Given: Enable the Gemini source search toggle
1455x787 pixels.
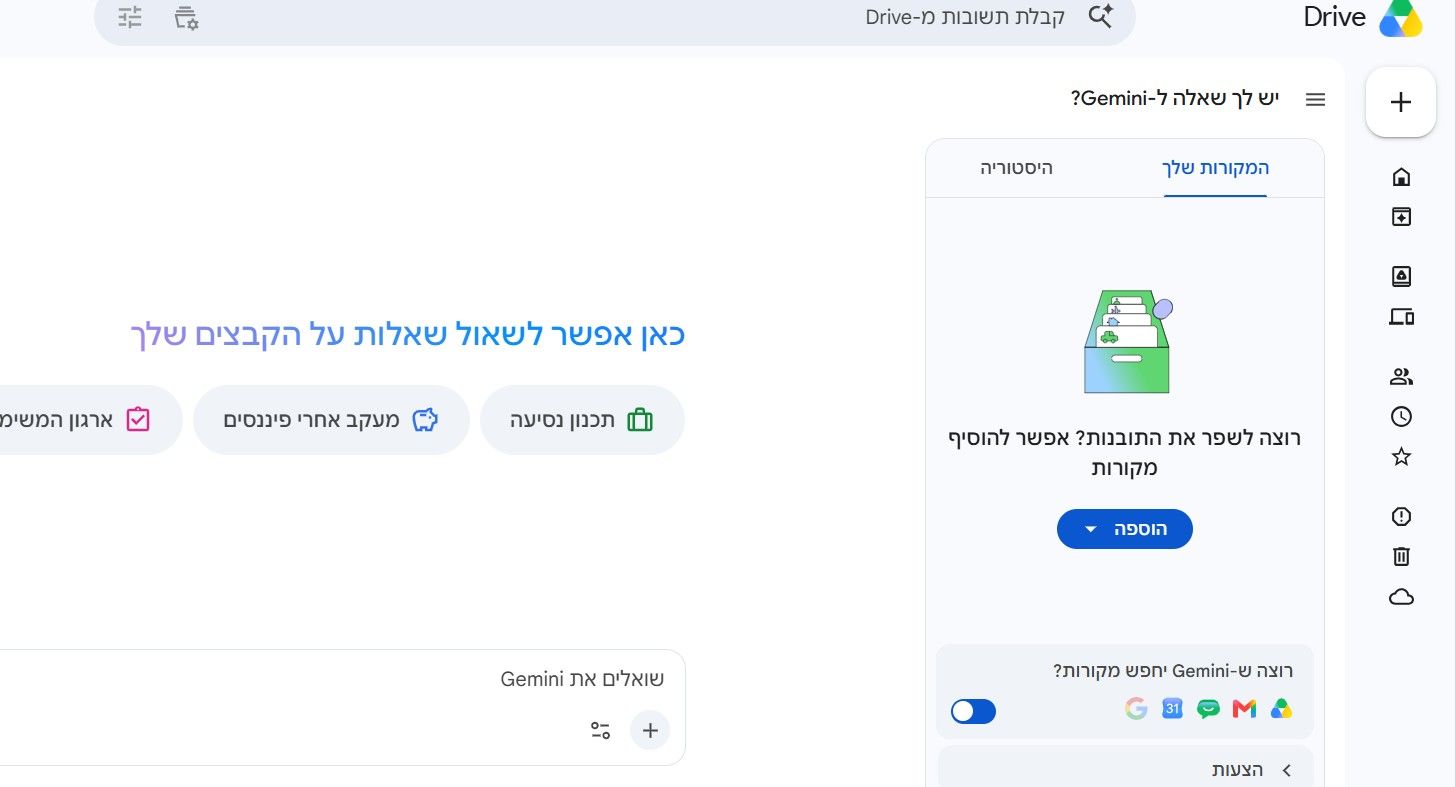Looking at the screenshot, I should pyautogui.click(x=973, y=711).
